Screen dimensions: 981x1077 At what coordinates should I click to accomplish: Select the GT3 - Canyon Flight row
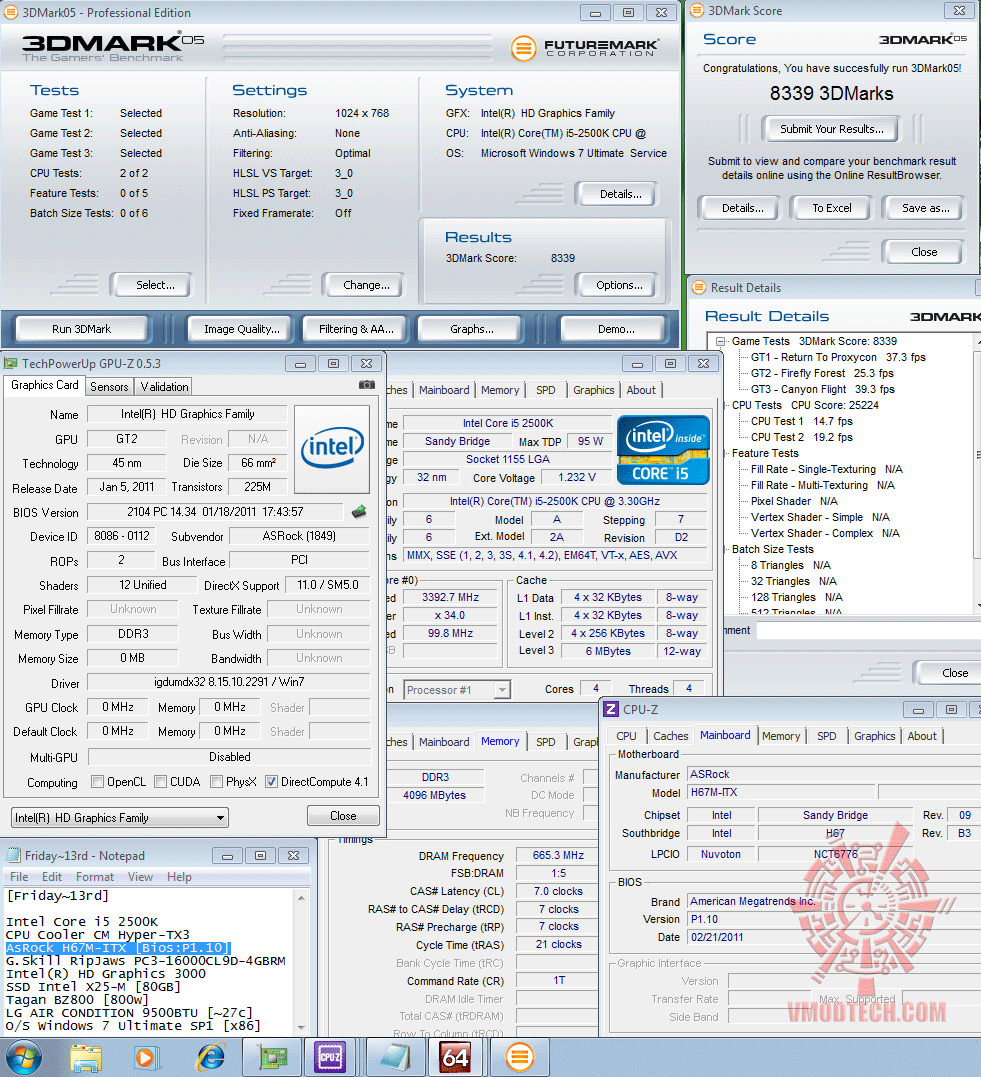[822, 389]
